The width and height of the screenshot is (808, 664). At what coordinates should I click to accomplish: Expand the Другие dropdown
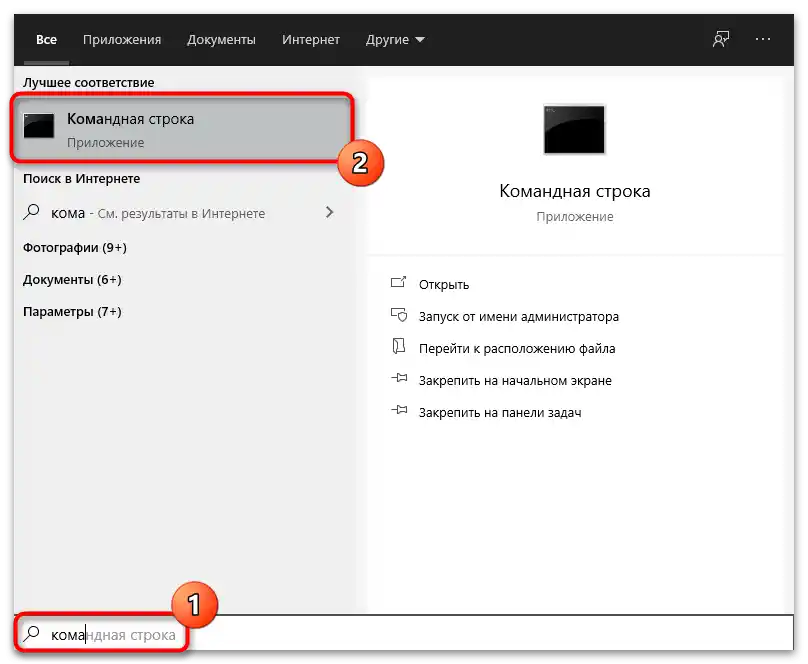395,40
